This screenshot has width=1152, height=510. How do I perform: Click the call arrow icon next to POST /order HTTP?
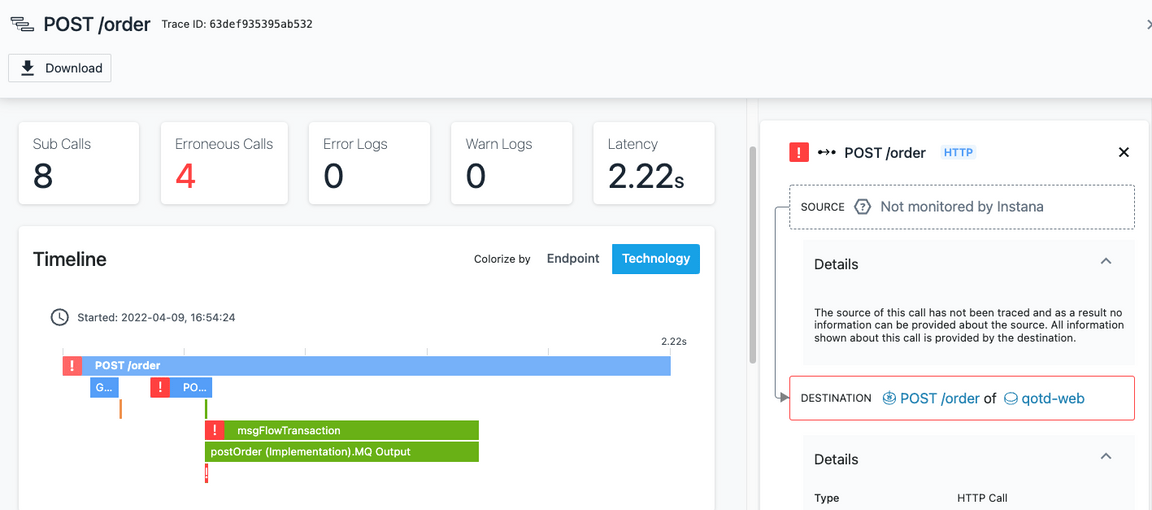point(827,152)
